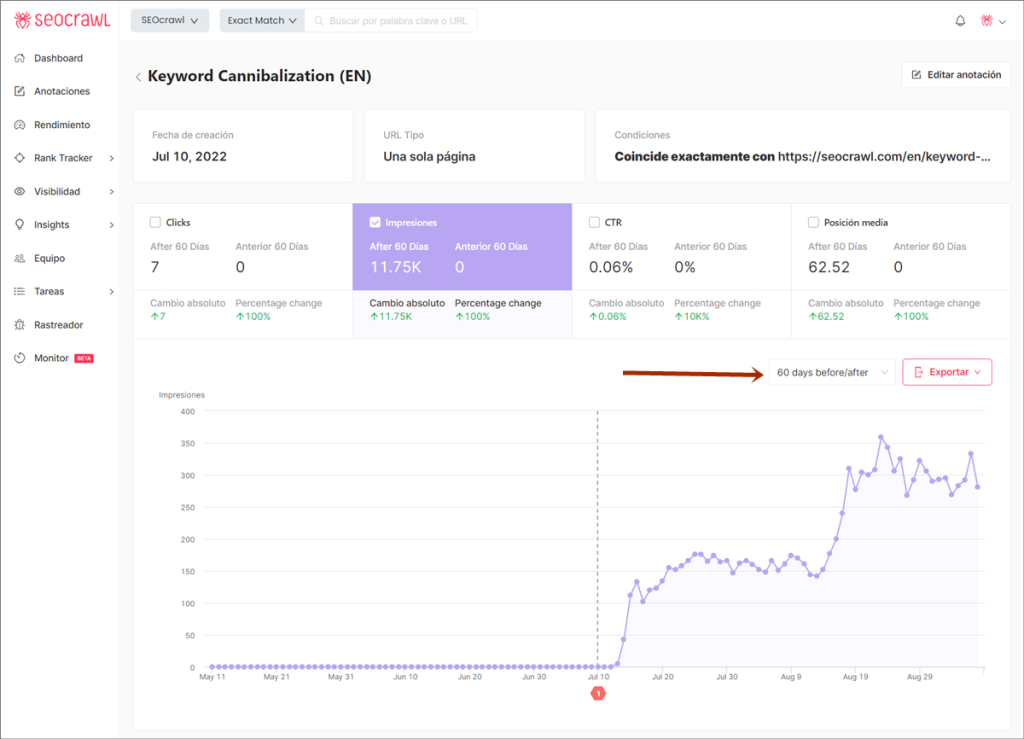Open the Exact Match dropdown

[x=261, y=19]
